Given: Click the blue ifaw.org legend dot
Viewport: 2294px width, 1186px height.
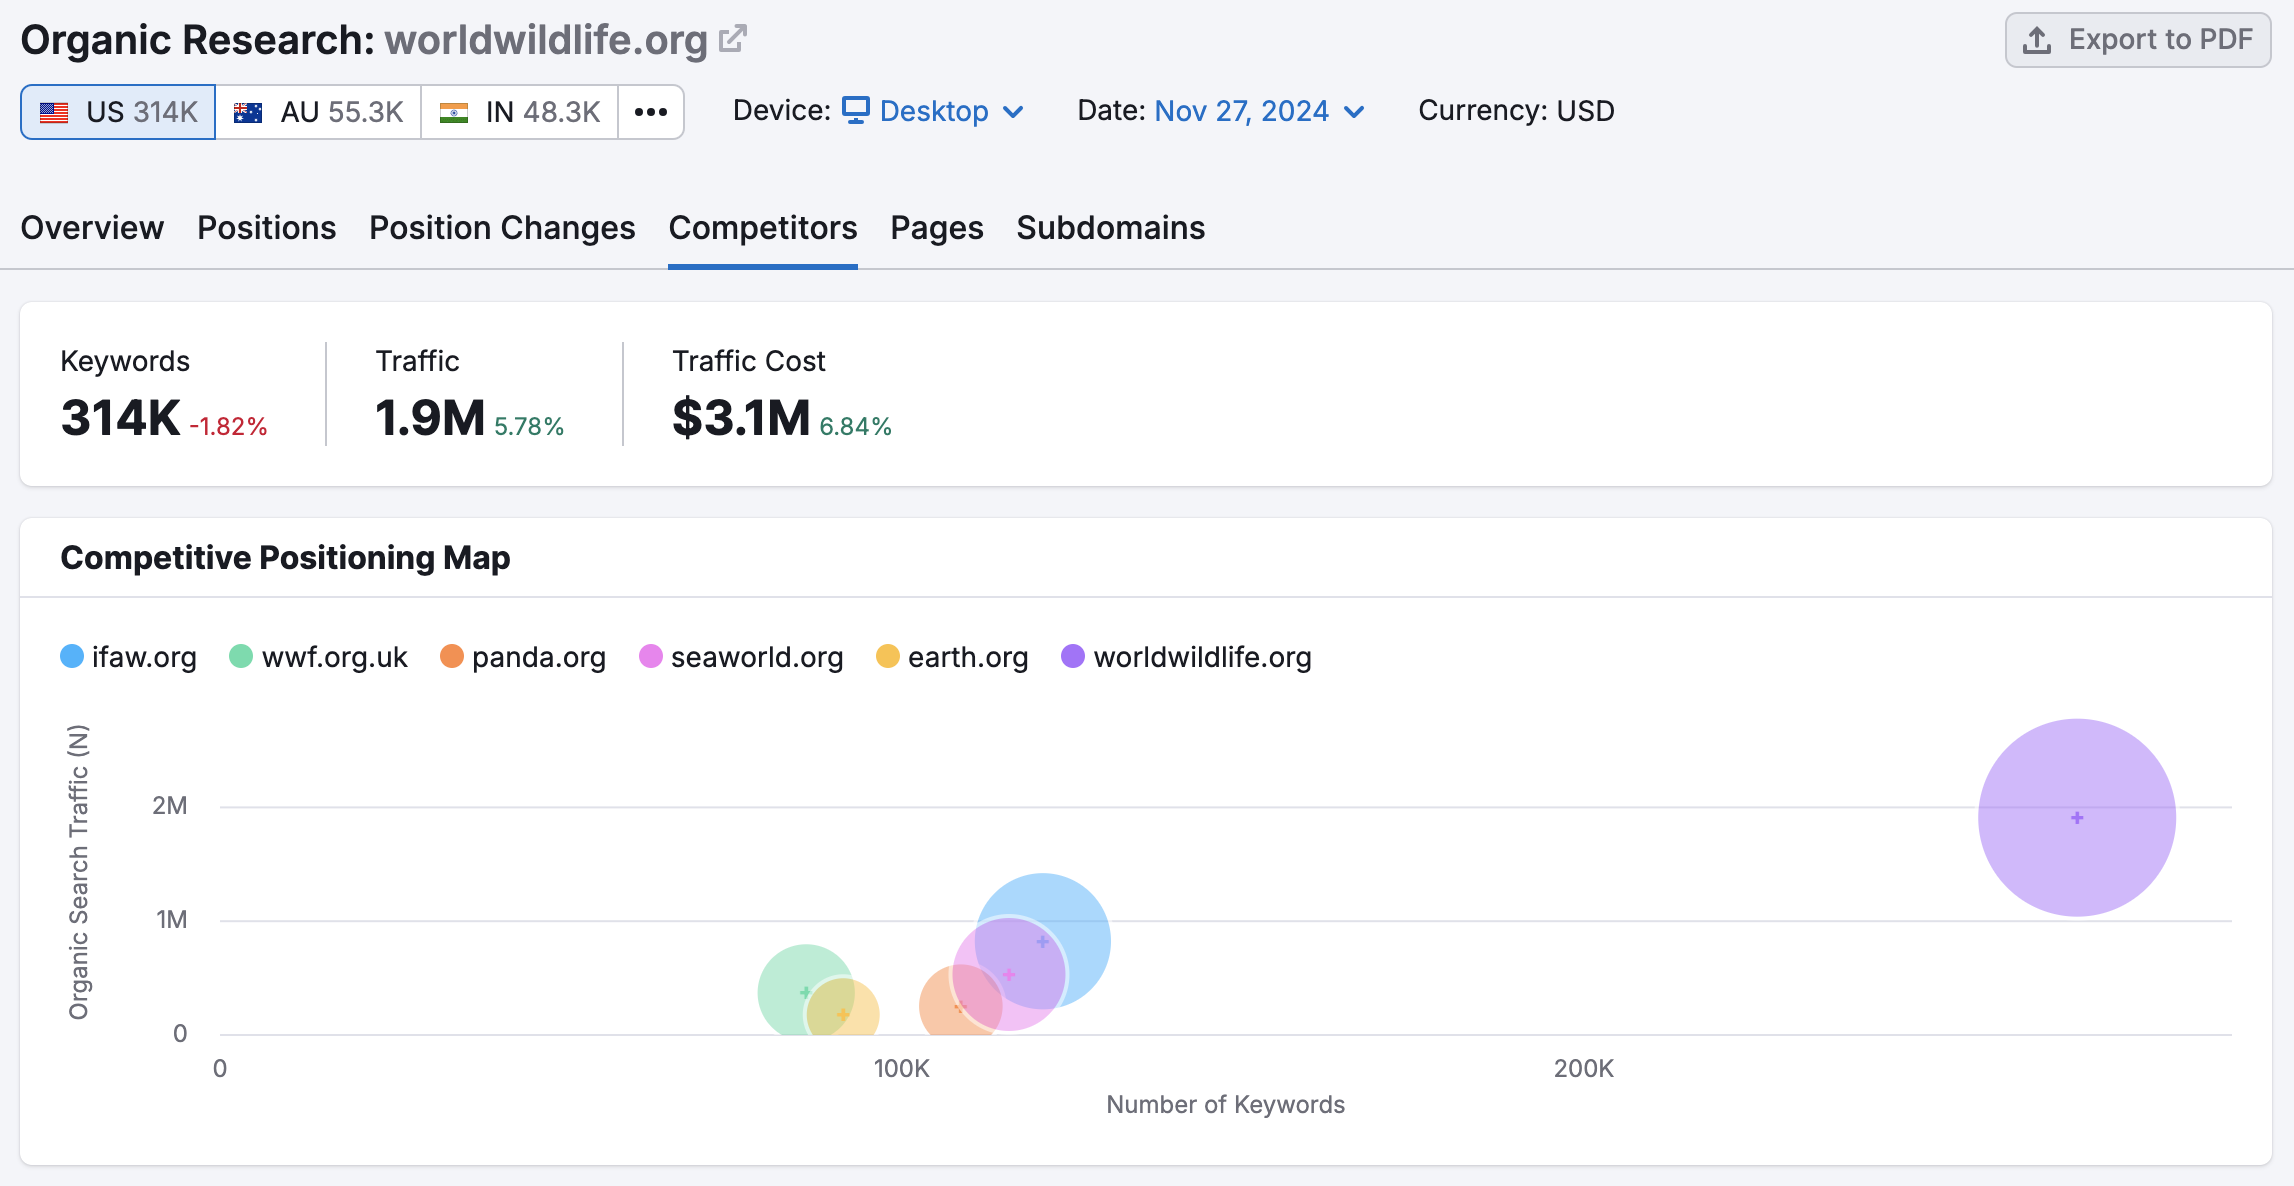Looking at the screenshot, I should click(x=72, y=656).
